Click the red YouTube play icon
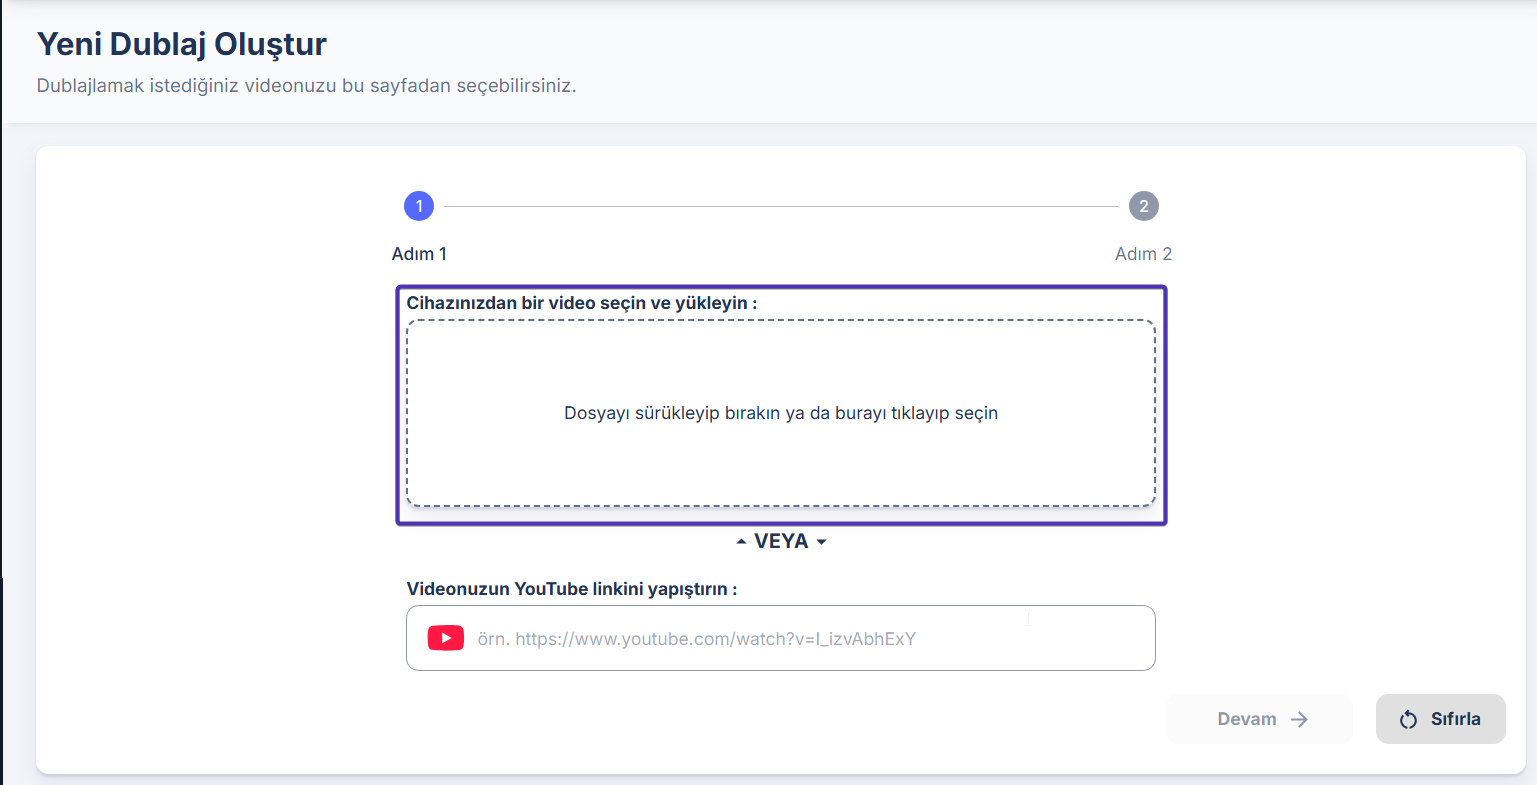The height and width of the screenshot is (785, 1537). [x=445, y=638]
